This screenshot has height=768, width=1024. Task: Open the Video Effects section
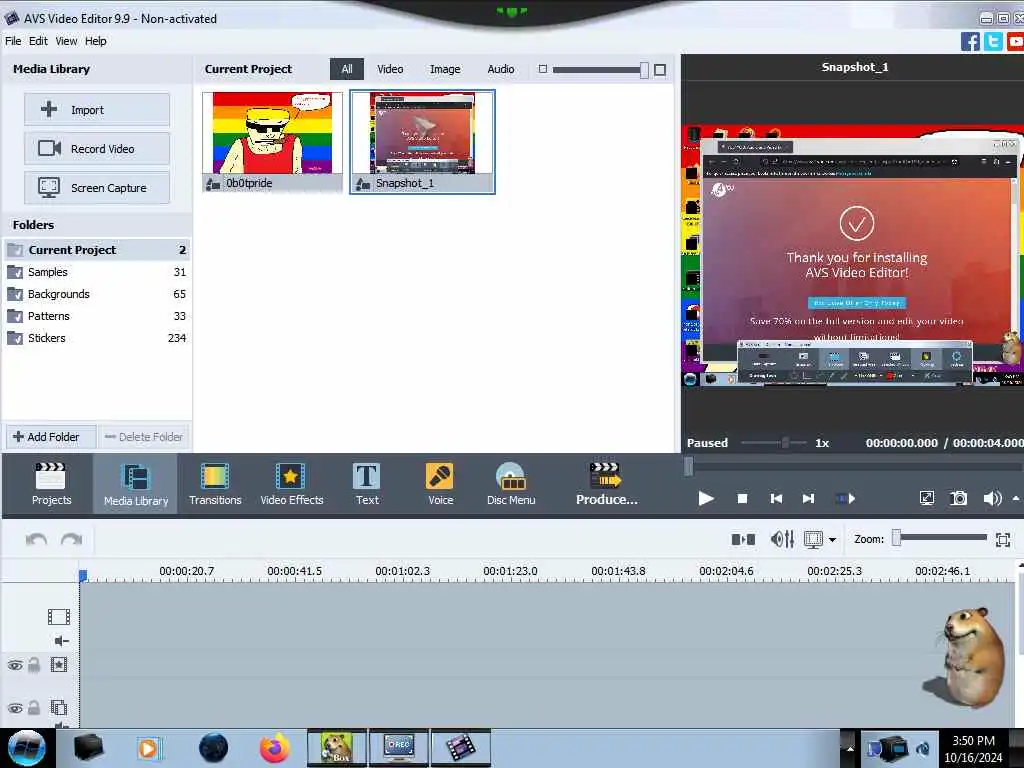(291, 484)
